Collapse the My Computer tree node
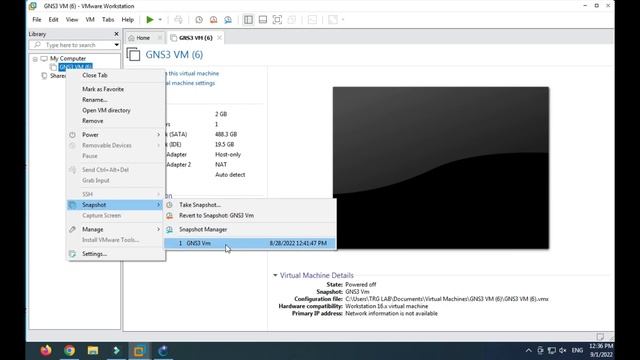640x360 pixels. [x=35, y=59]
